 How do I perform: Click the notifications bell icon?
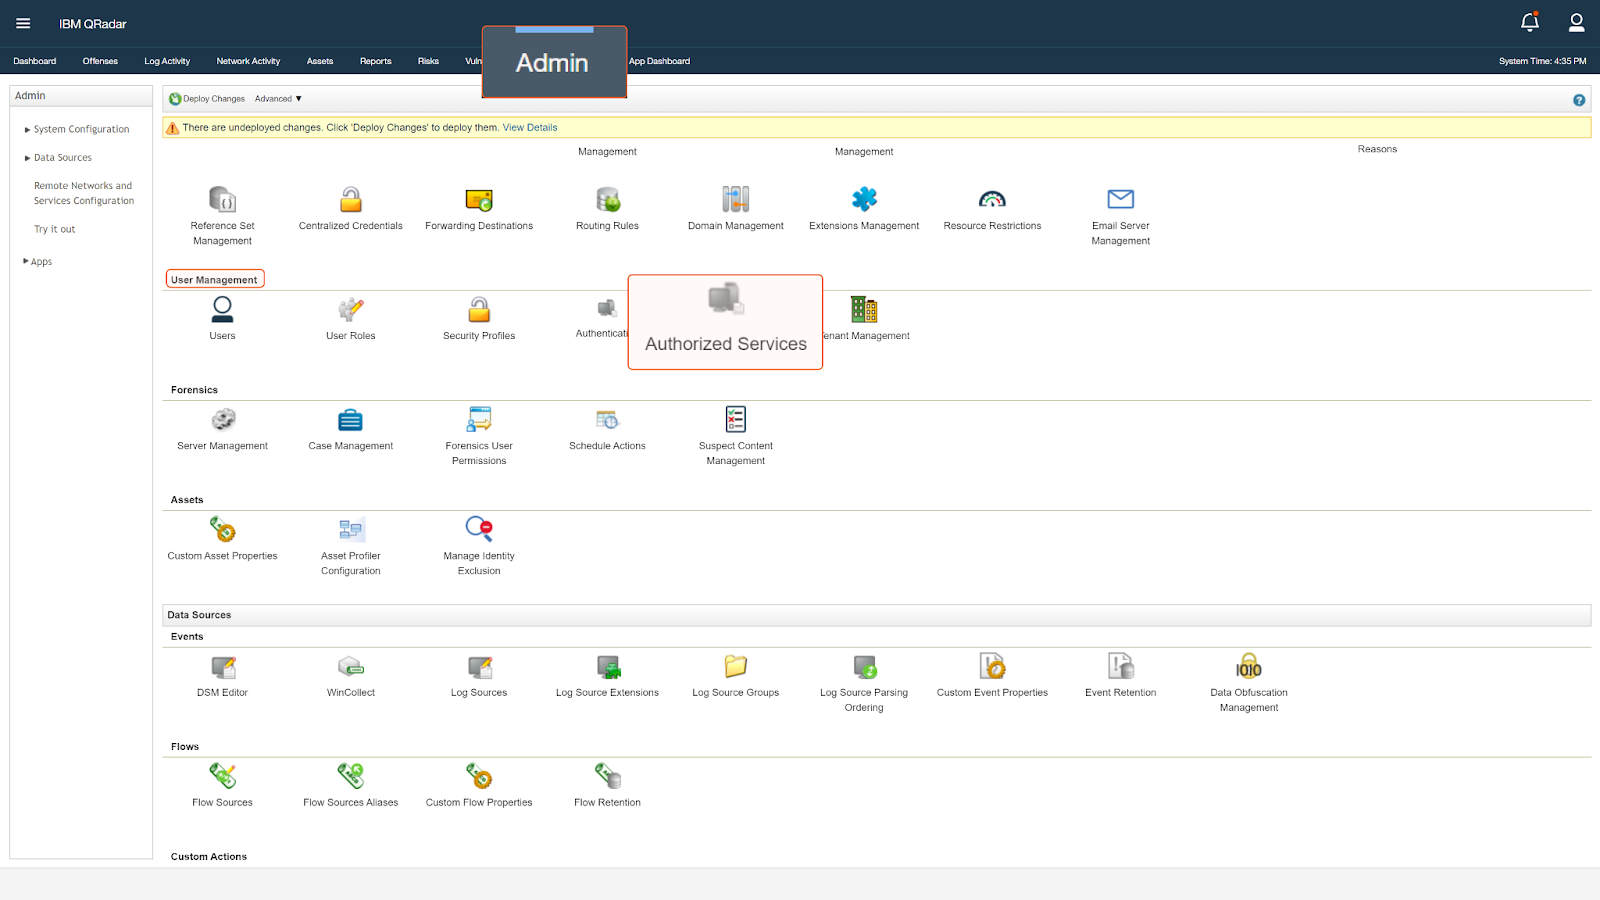point(1529,22)
